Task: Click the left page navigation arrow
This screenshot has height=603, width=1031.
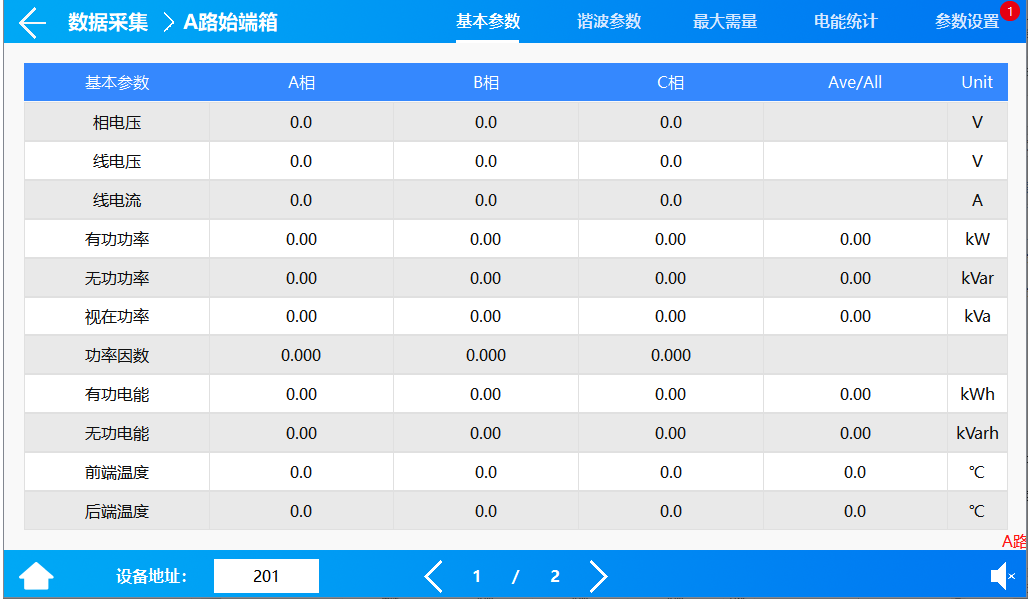Action: pos(433,576)
